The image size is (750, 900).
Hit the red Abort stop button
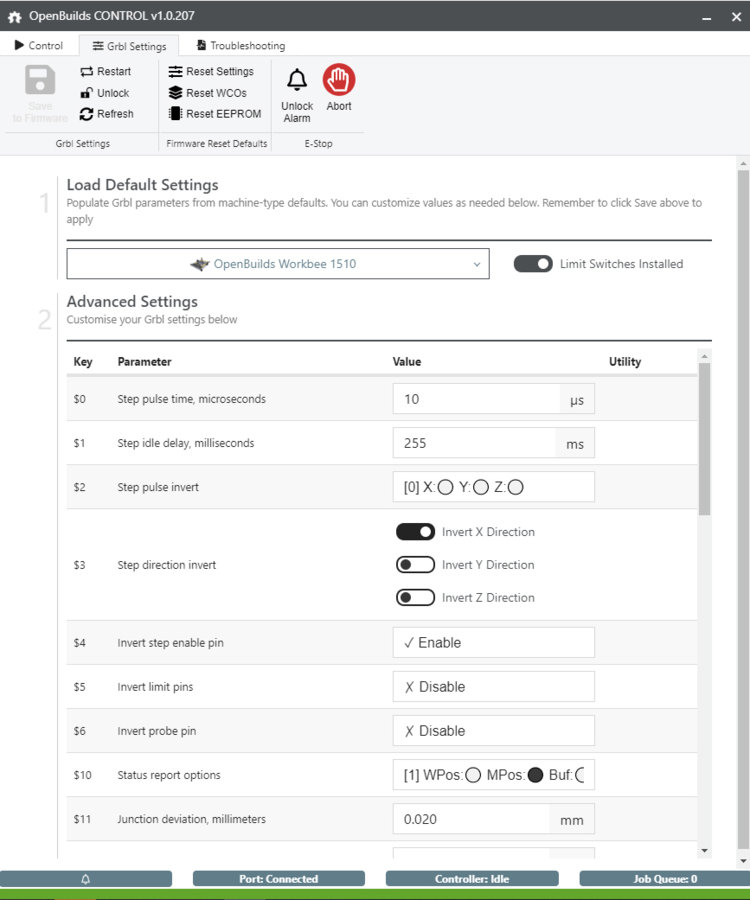pos(339,80)
